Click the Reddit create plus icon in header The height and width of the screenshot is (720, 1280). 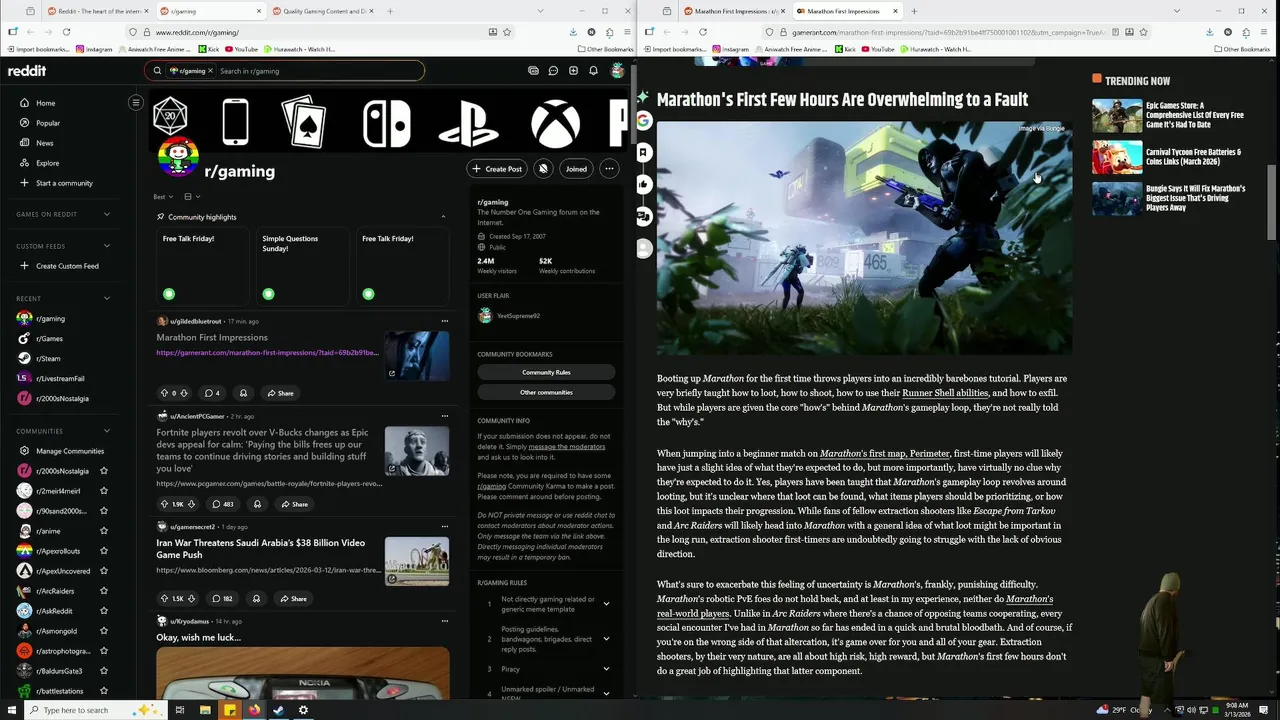(x=573, y=71)
